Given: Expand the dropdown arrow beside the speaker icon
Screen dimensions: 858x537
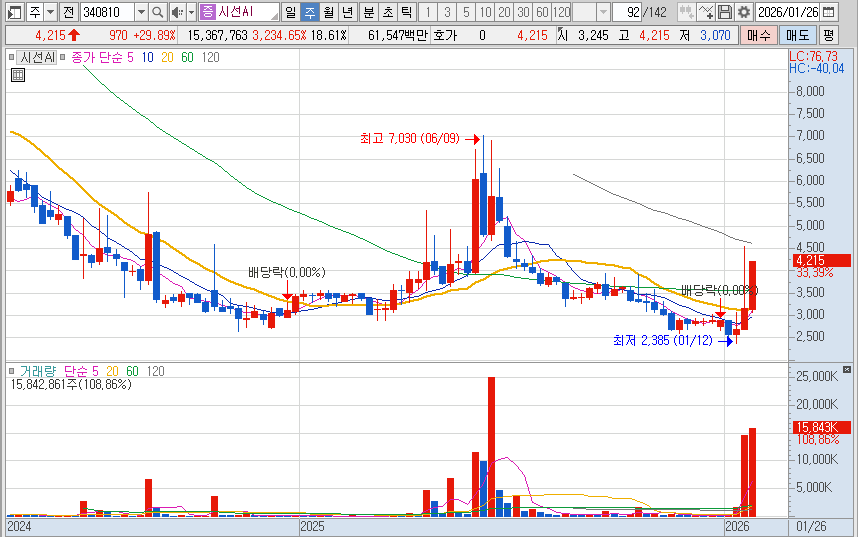Looking at the screenshot, I should [x=191, y=11].
